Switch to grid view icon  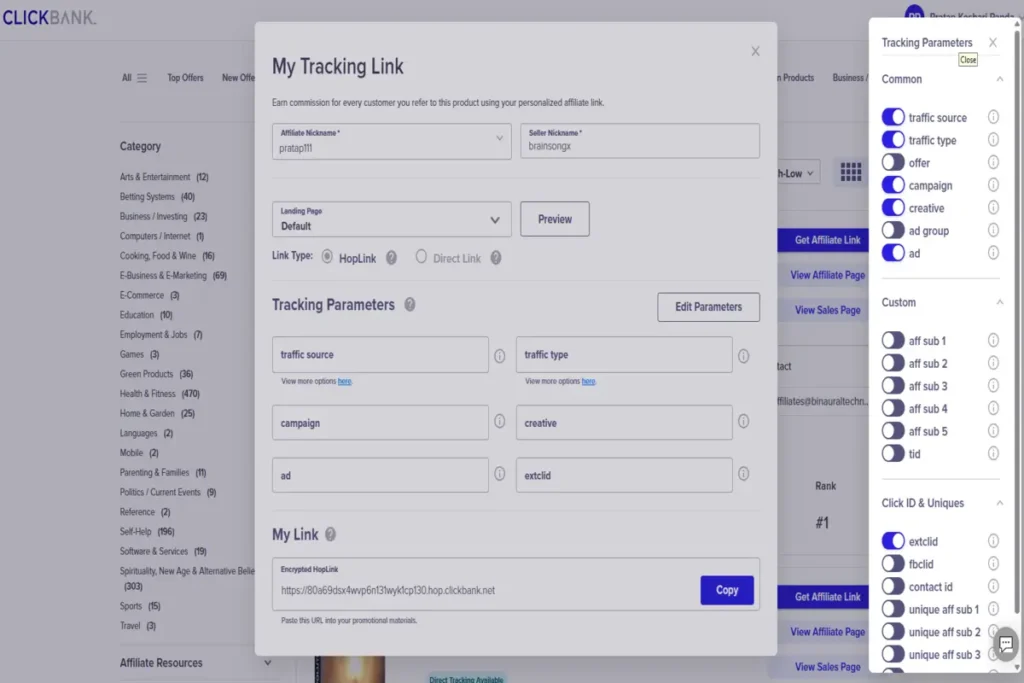[x=850, y=172]
